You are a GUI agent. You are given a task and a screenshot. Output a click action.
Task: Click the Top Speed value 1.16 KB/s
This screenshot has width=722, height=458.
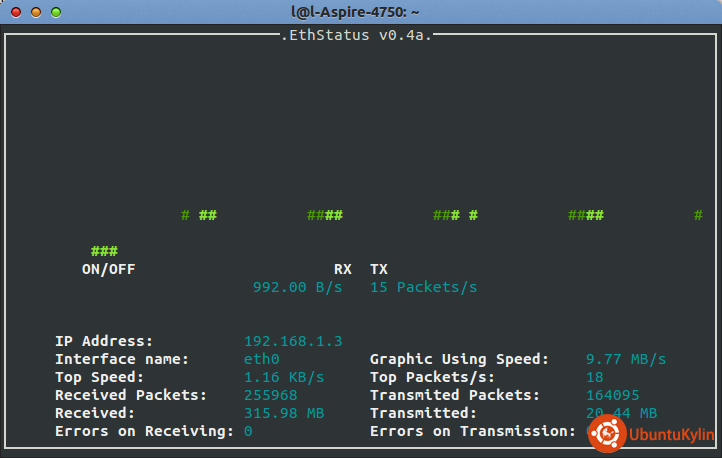[284, 377]
